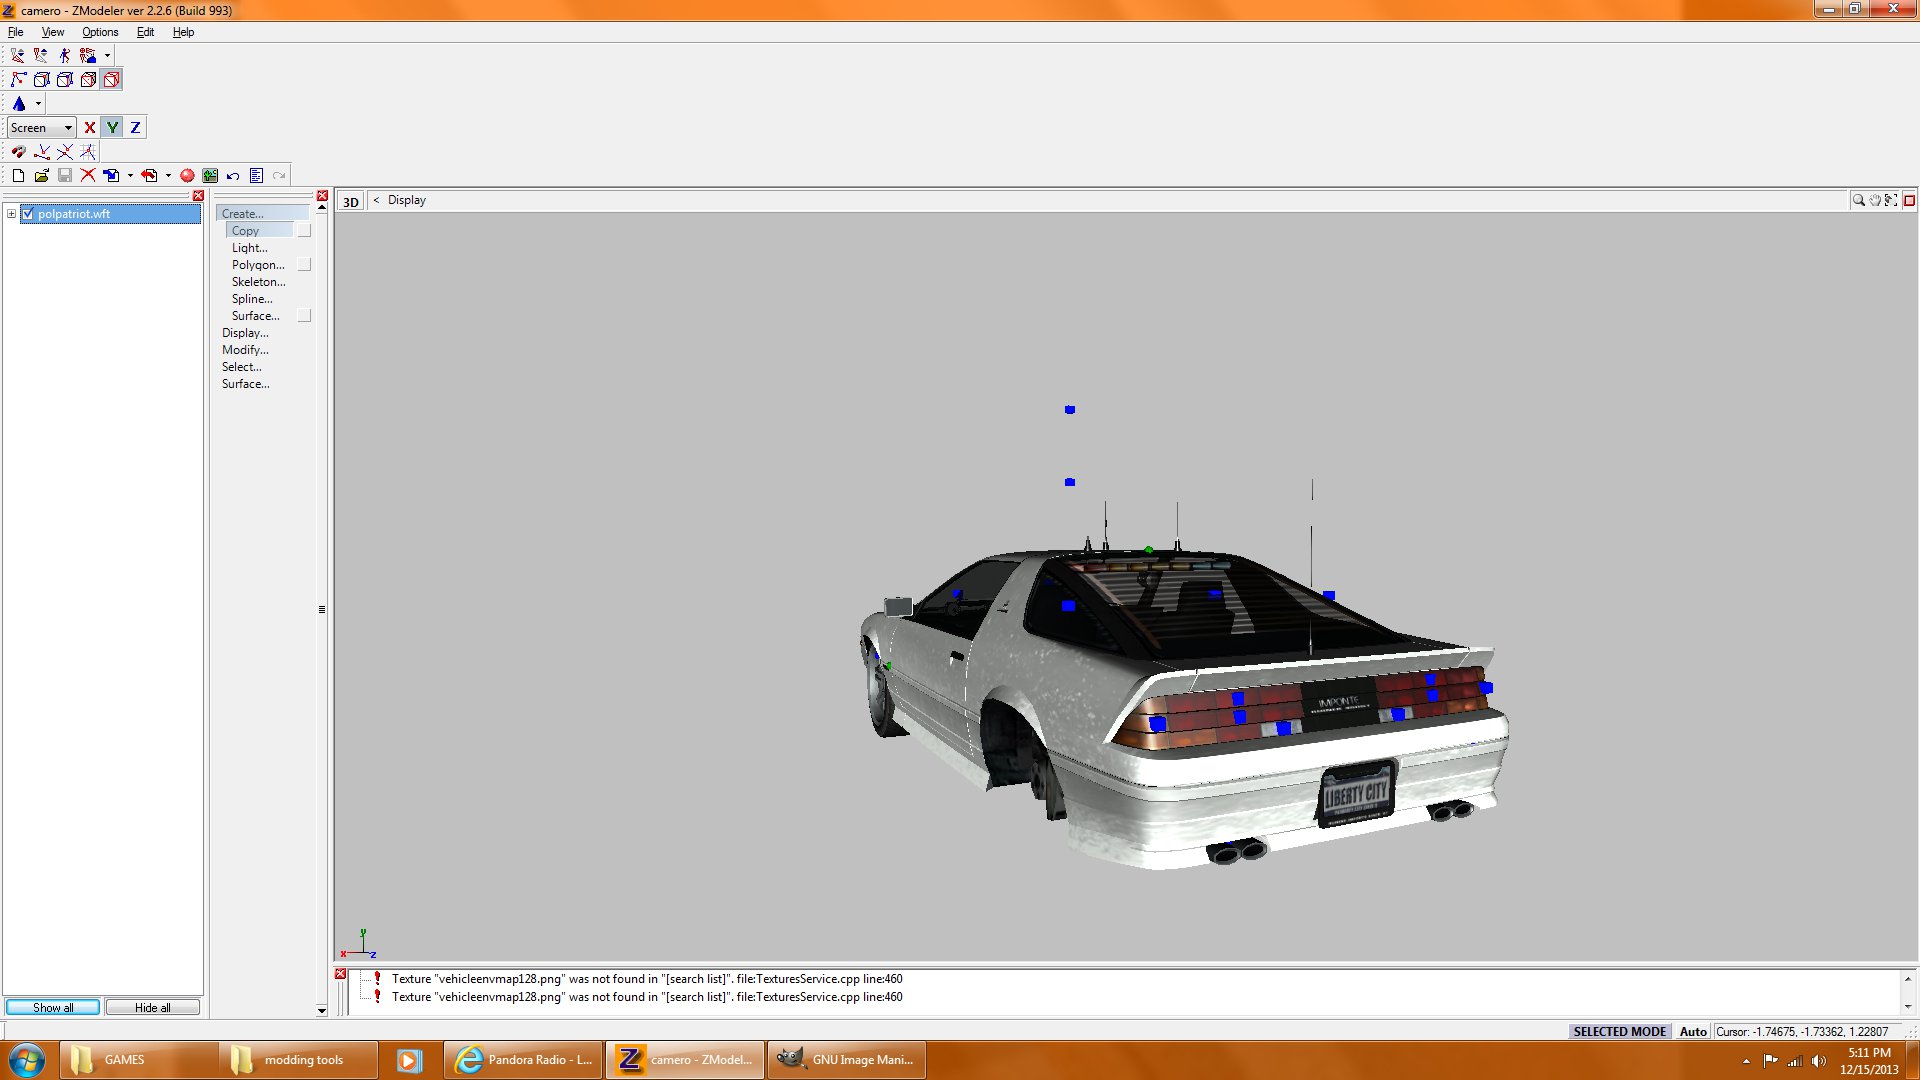
Task: Expand the polpatriot.wft tree node
Action: click(x=11, y=213)
